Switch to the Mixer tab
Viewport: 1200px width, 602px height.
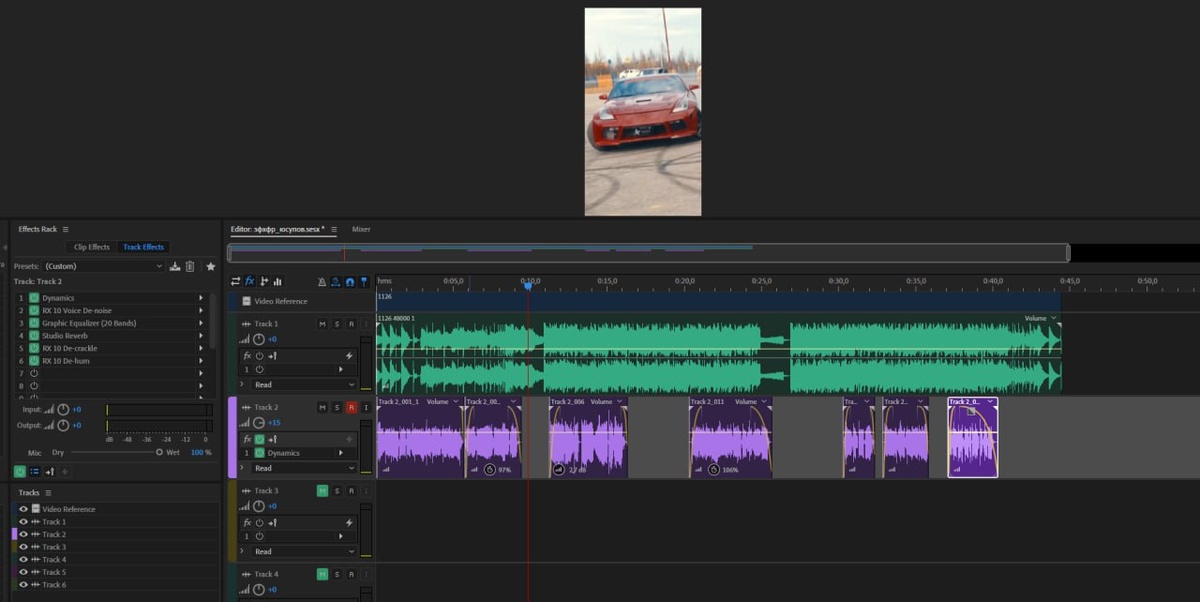coord(361,229)
